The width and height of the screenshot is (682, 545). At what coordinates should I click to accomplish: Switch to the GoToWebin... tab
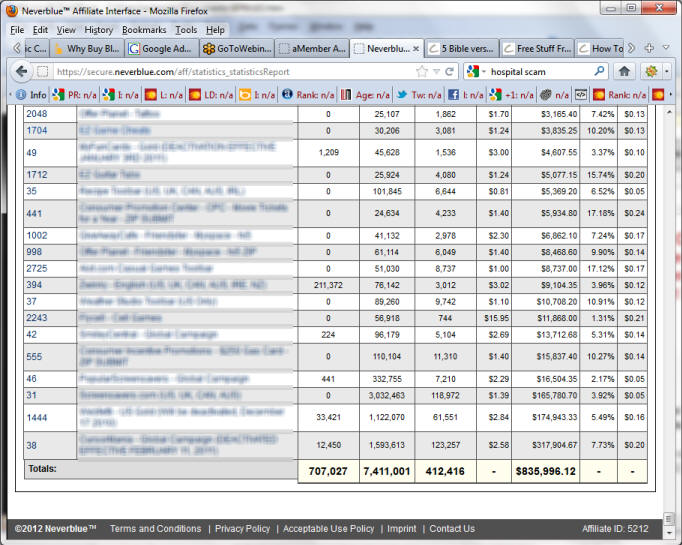click(x=237, y=49)
